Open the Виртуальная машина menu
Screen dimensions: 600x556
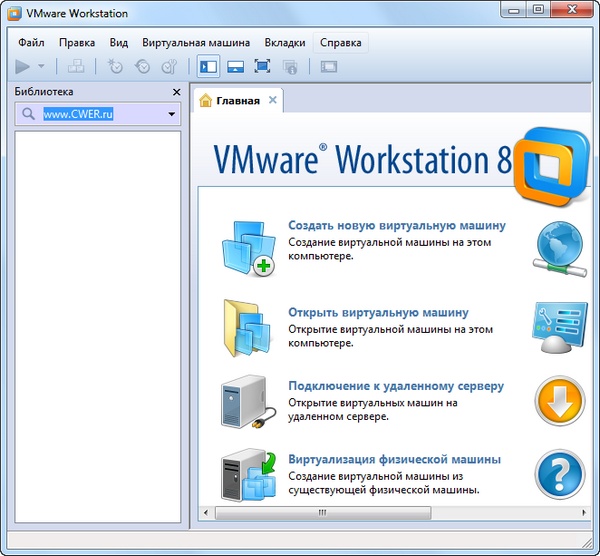point(196,43)
